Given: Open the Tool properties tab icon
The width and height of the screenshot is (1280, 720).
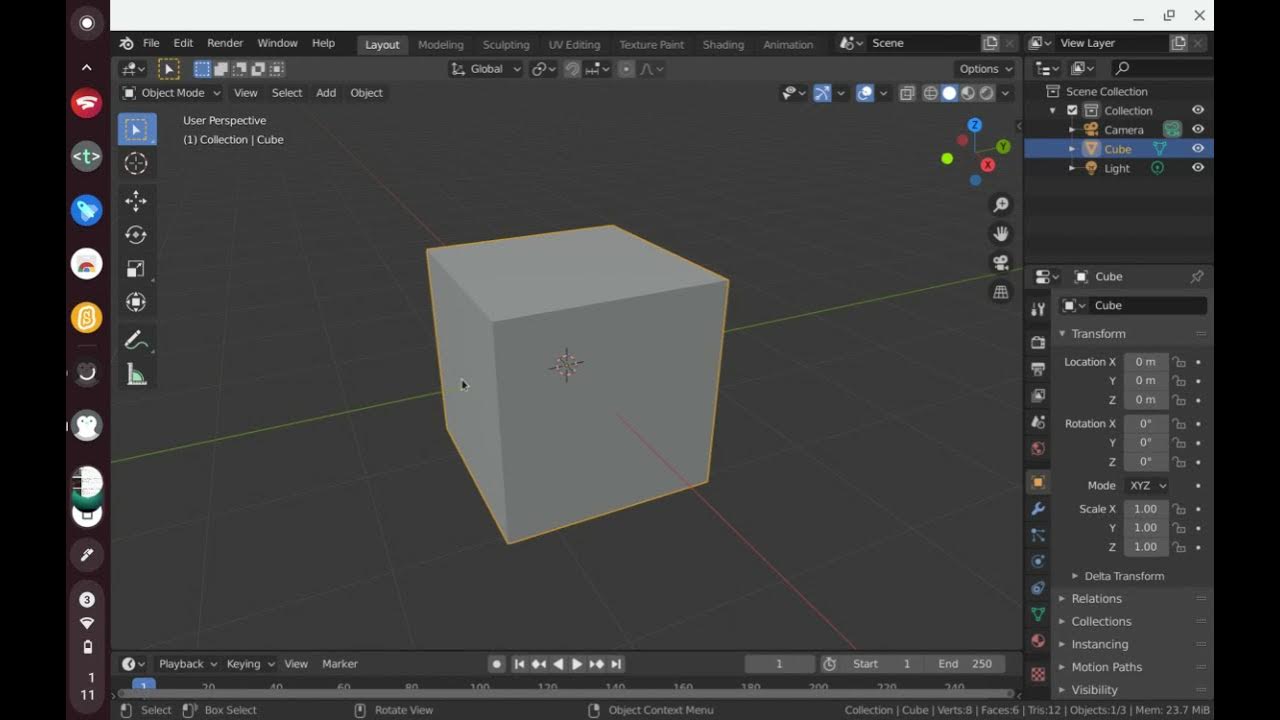Looking at the screenshot, I should (x=1038, y=309).
